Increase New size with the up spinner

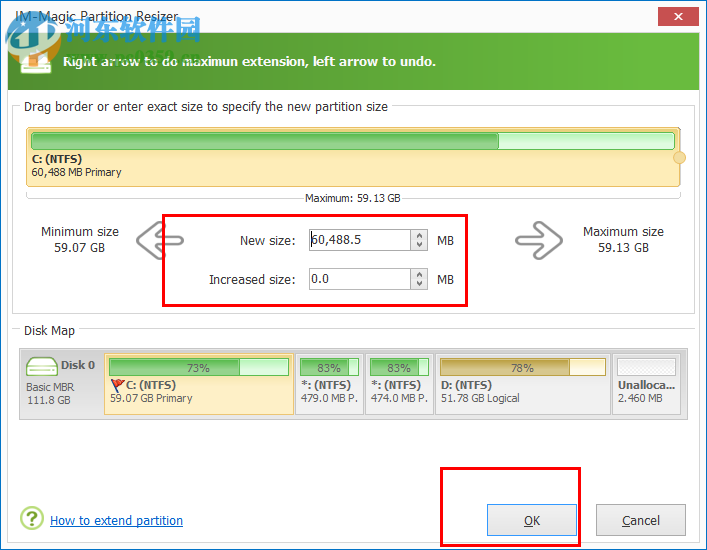[419, 235]
